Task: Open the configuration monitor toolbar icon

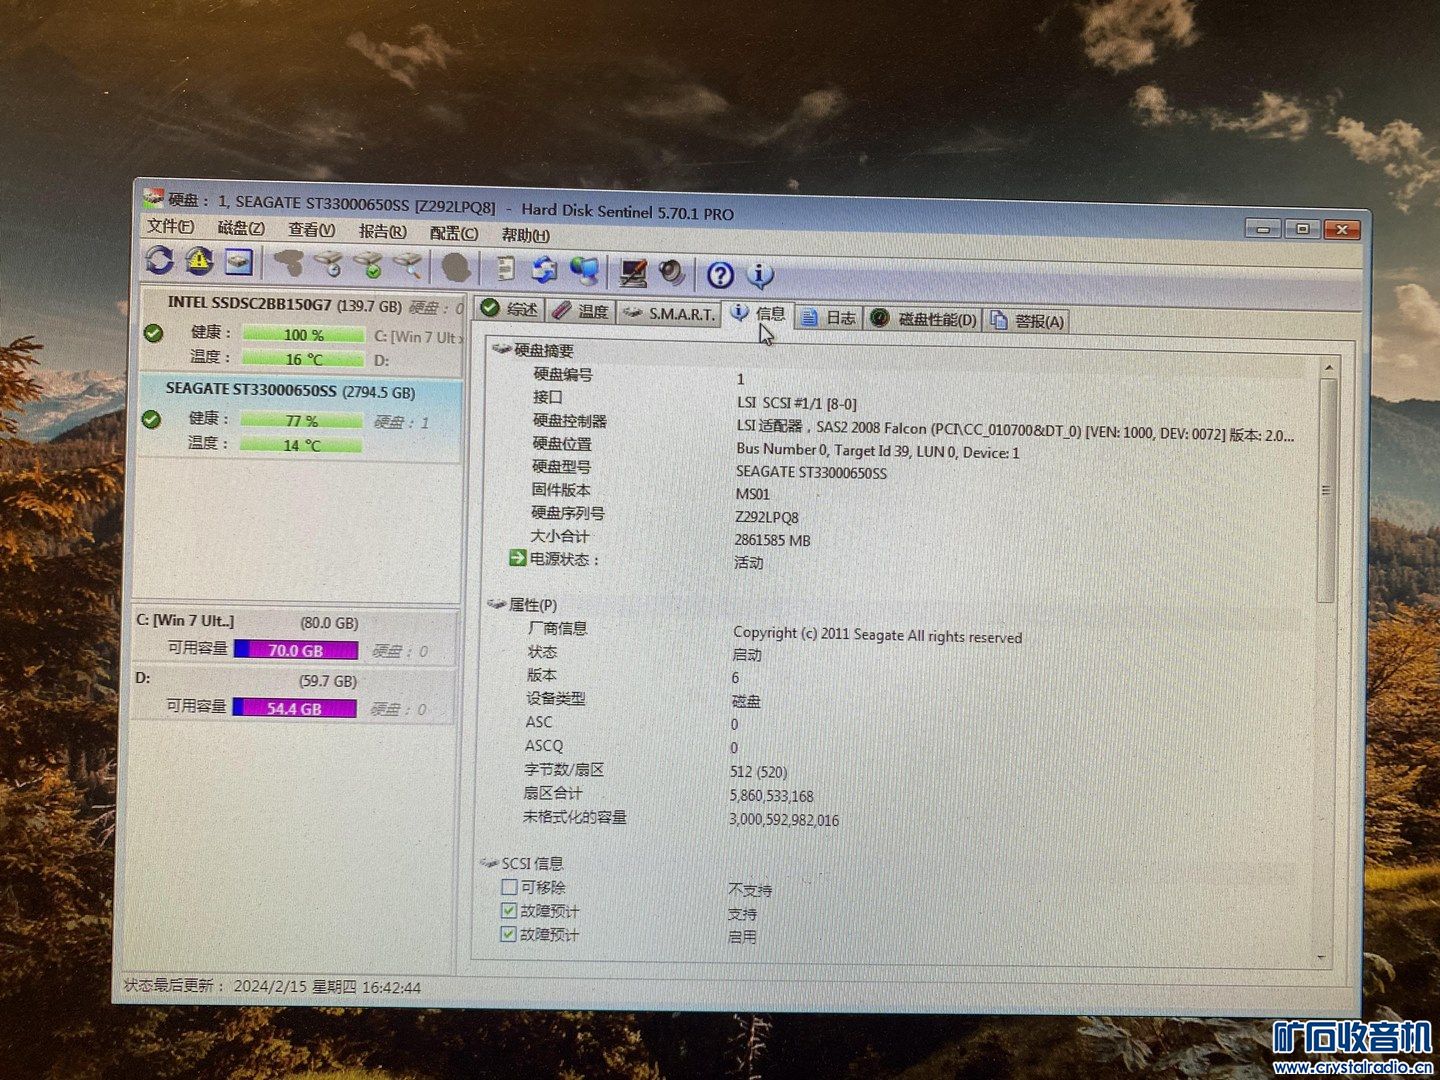Action: click(x=633, y=271)
